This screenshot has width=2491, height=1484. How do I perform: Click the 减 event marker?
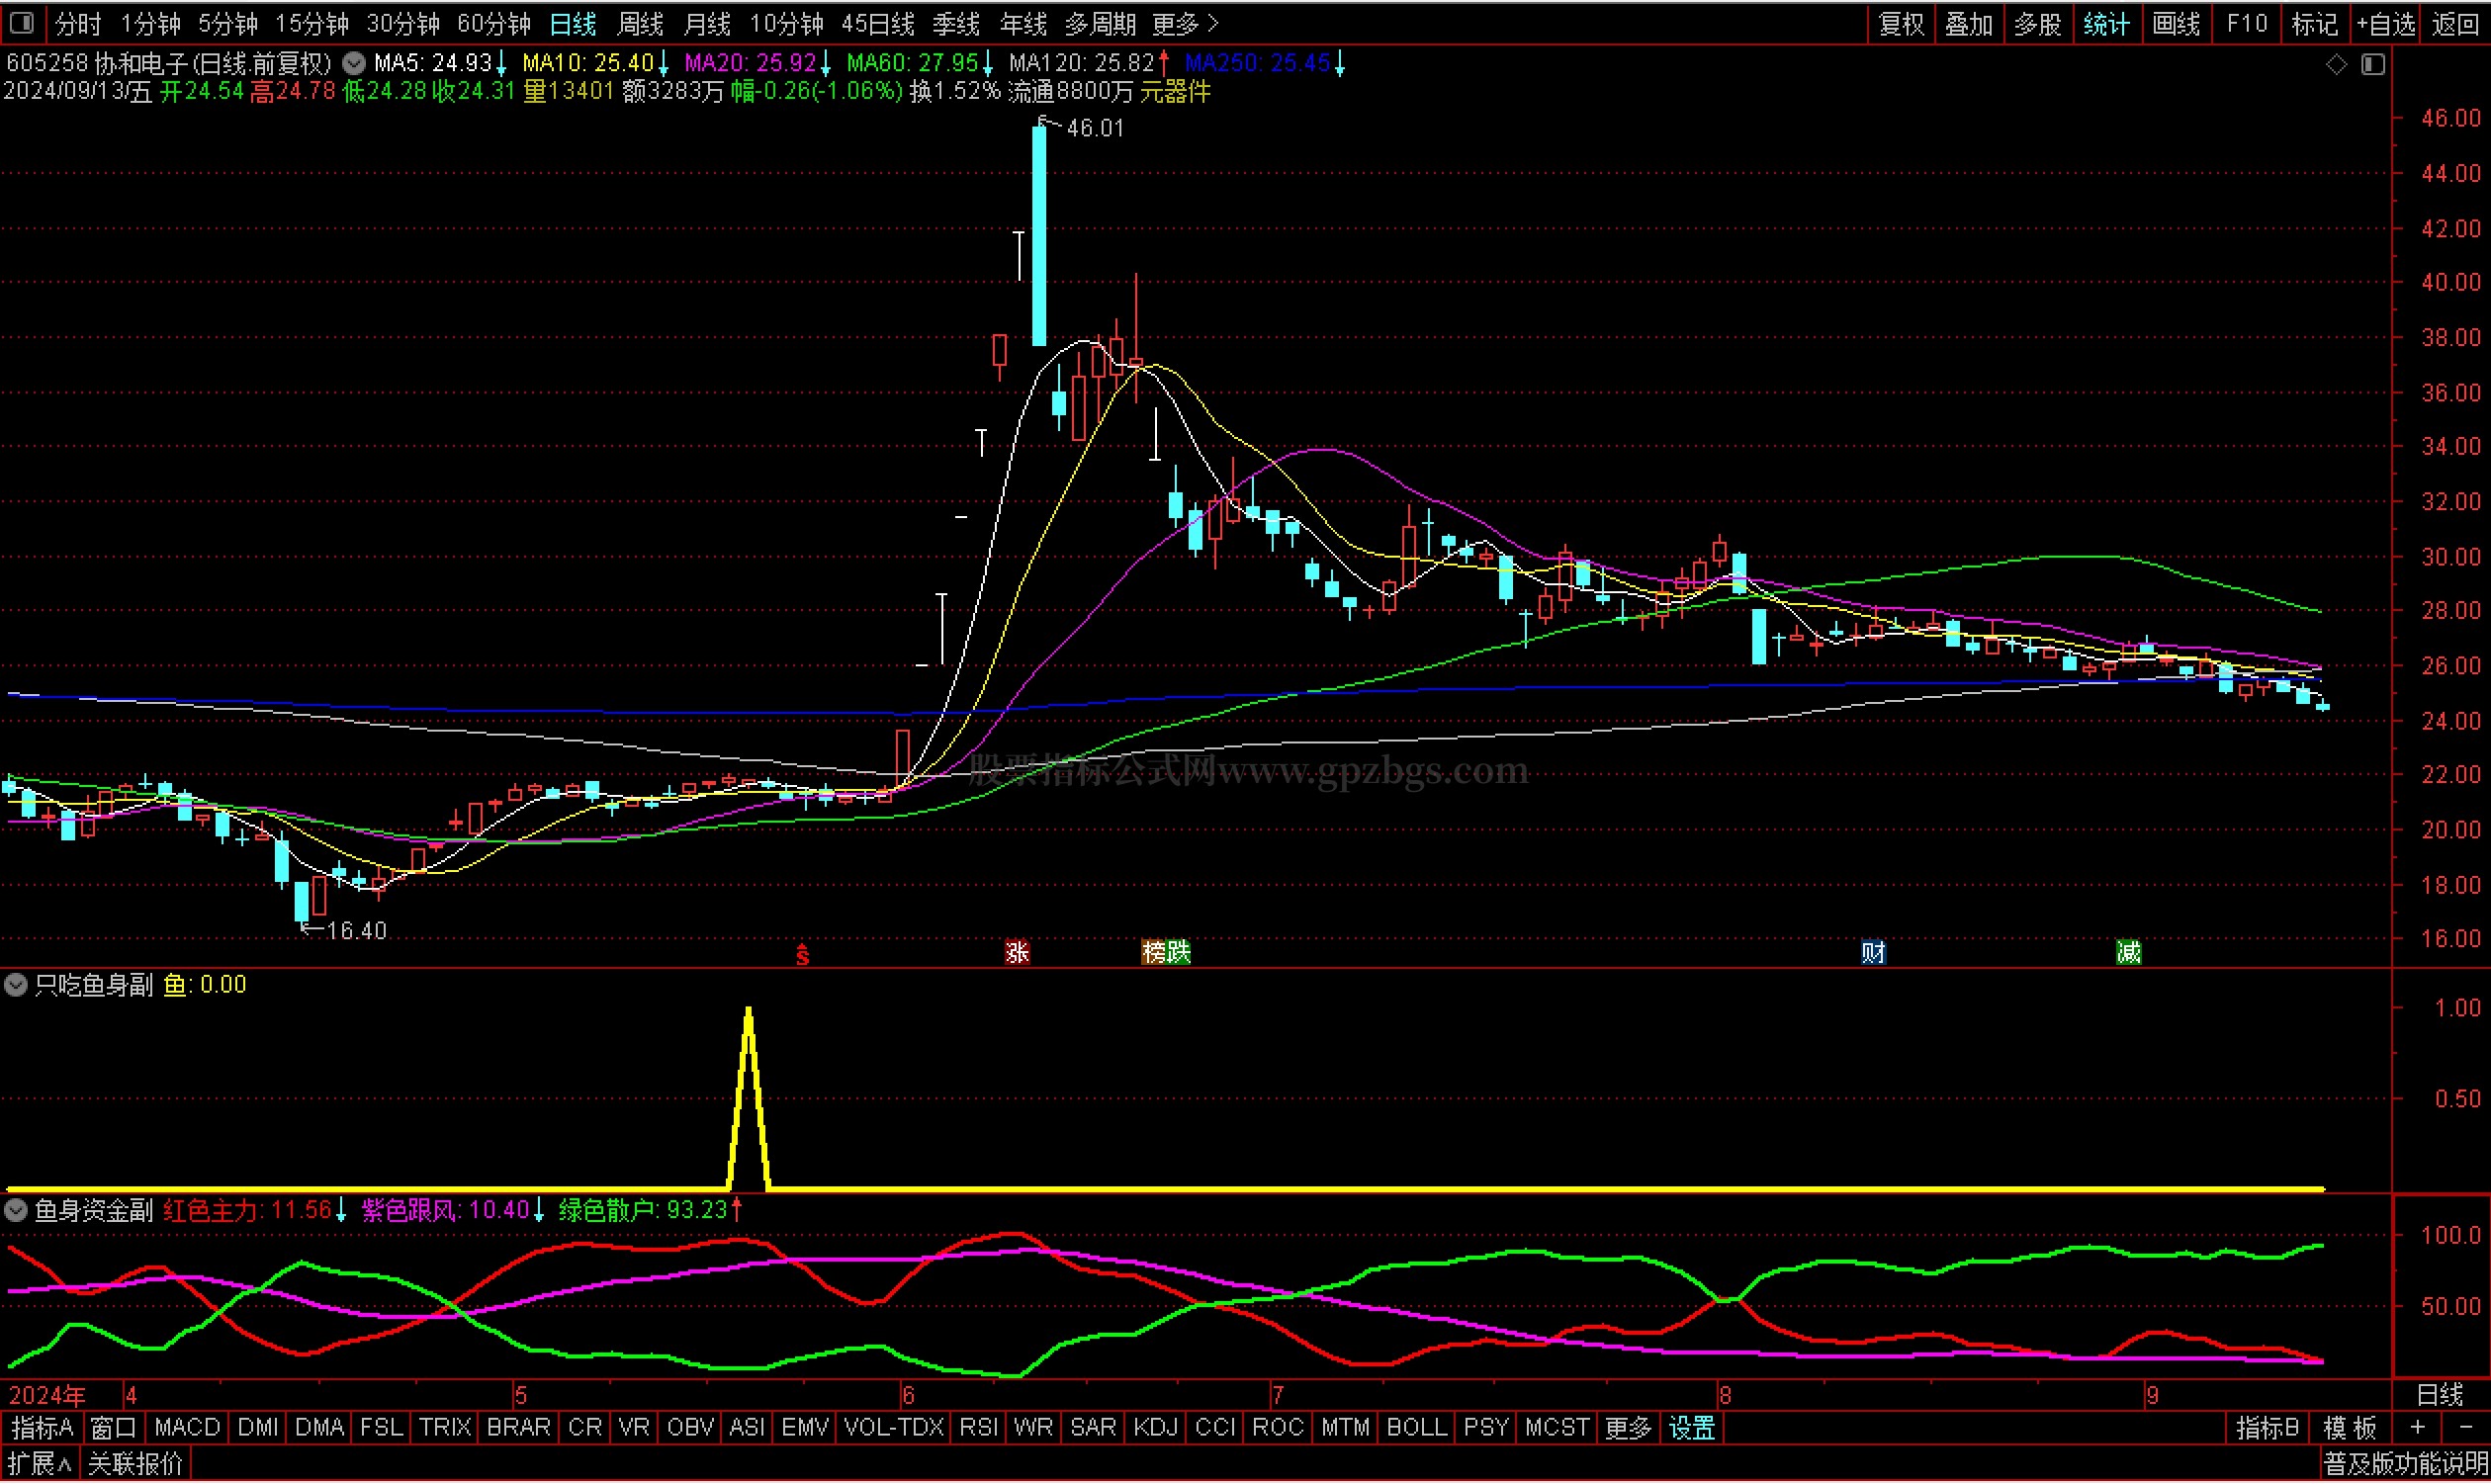[2129, 952]
